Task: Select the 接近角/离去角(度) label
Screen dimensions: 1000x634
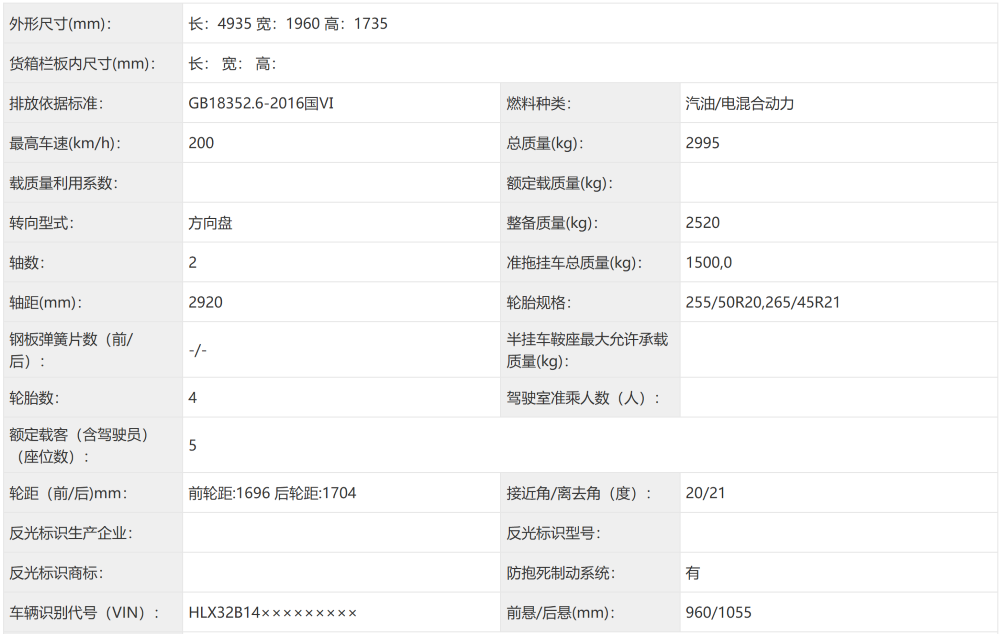Action: click(x=579, y=493)
